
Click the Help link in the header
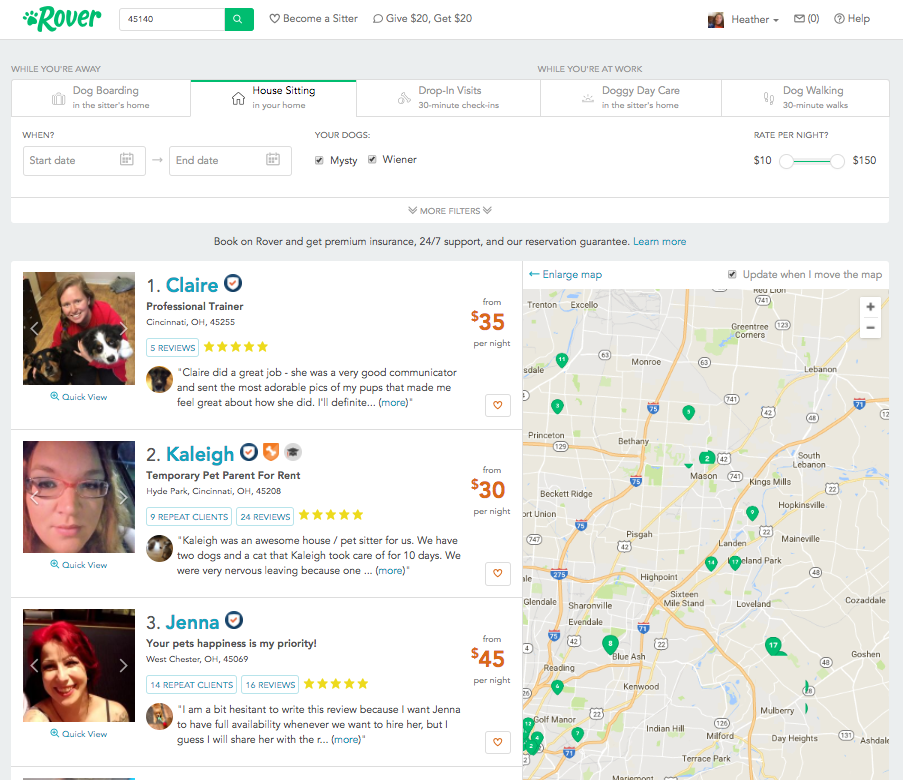pyautogui.click(x=852, y=18)
